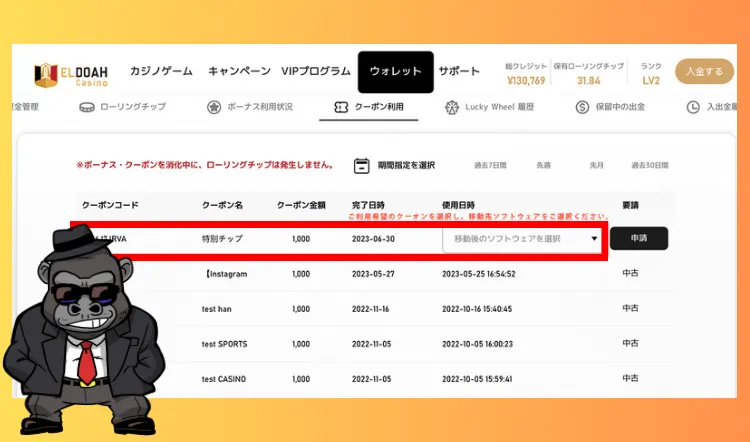Filter by 過去30日間
The image size is (750, 442).
(650, 166)
